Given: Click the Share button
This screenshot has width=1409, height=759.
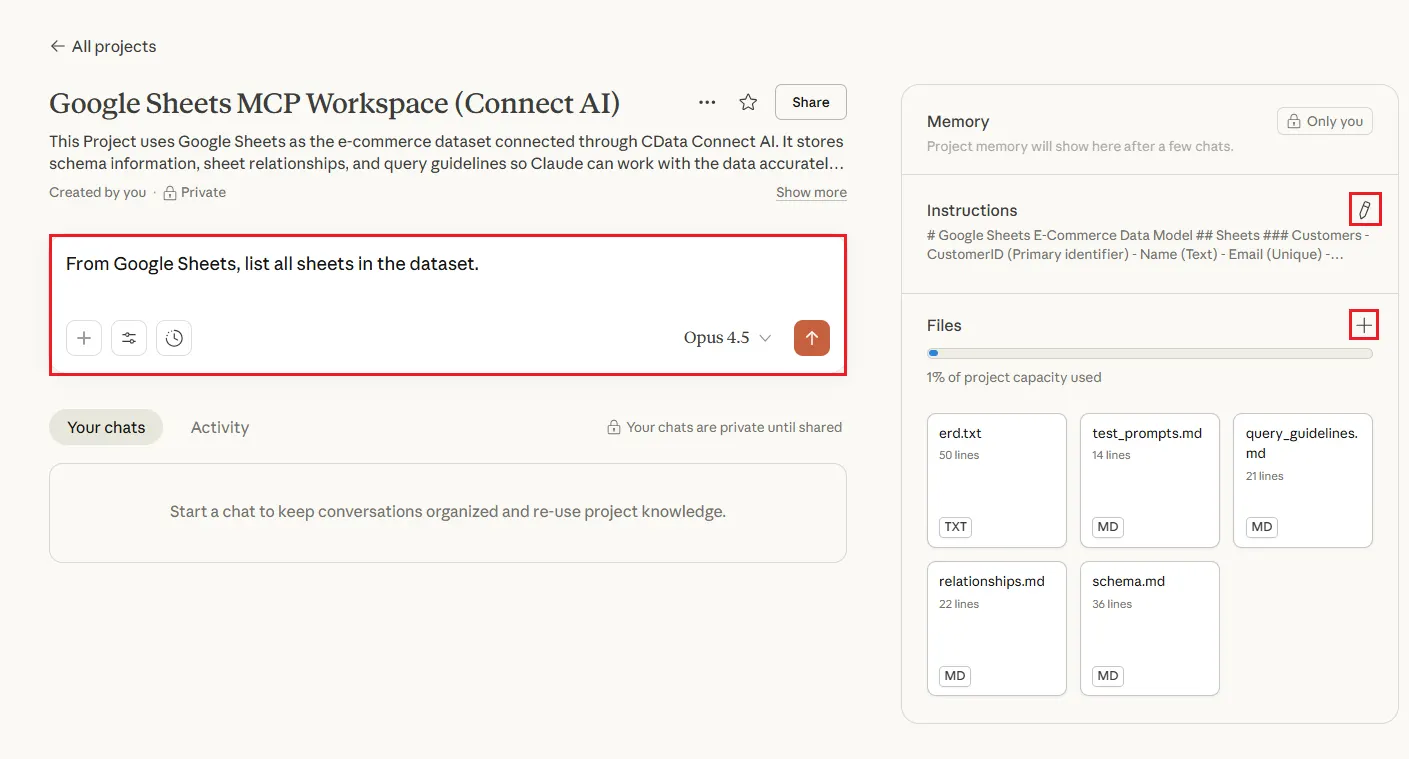Looking at the screenshot, I should pos(810,102).
